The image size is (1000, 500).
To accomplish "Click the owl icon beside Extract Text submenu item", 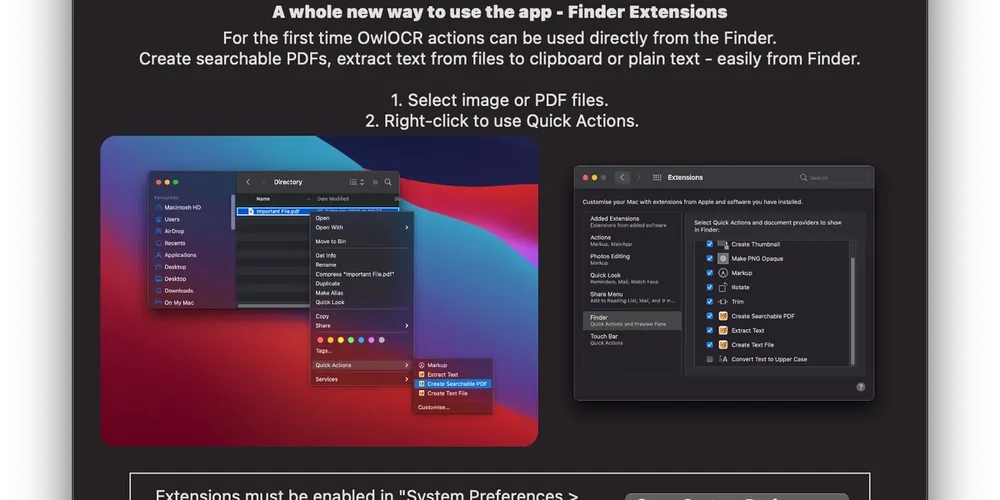I will tap(422, 375).
